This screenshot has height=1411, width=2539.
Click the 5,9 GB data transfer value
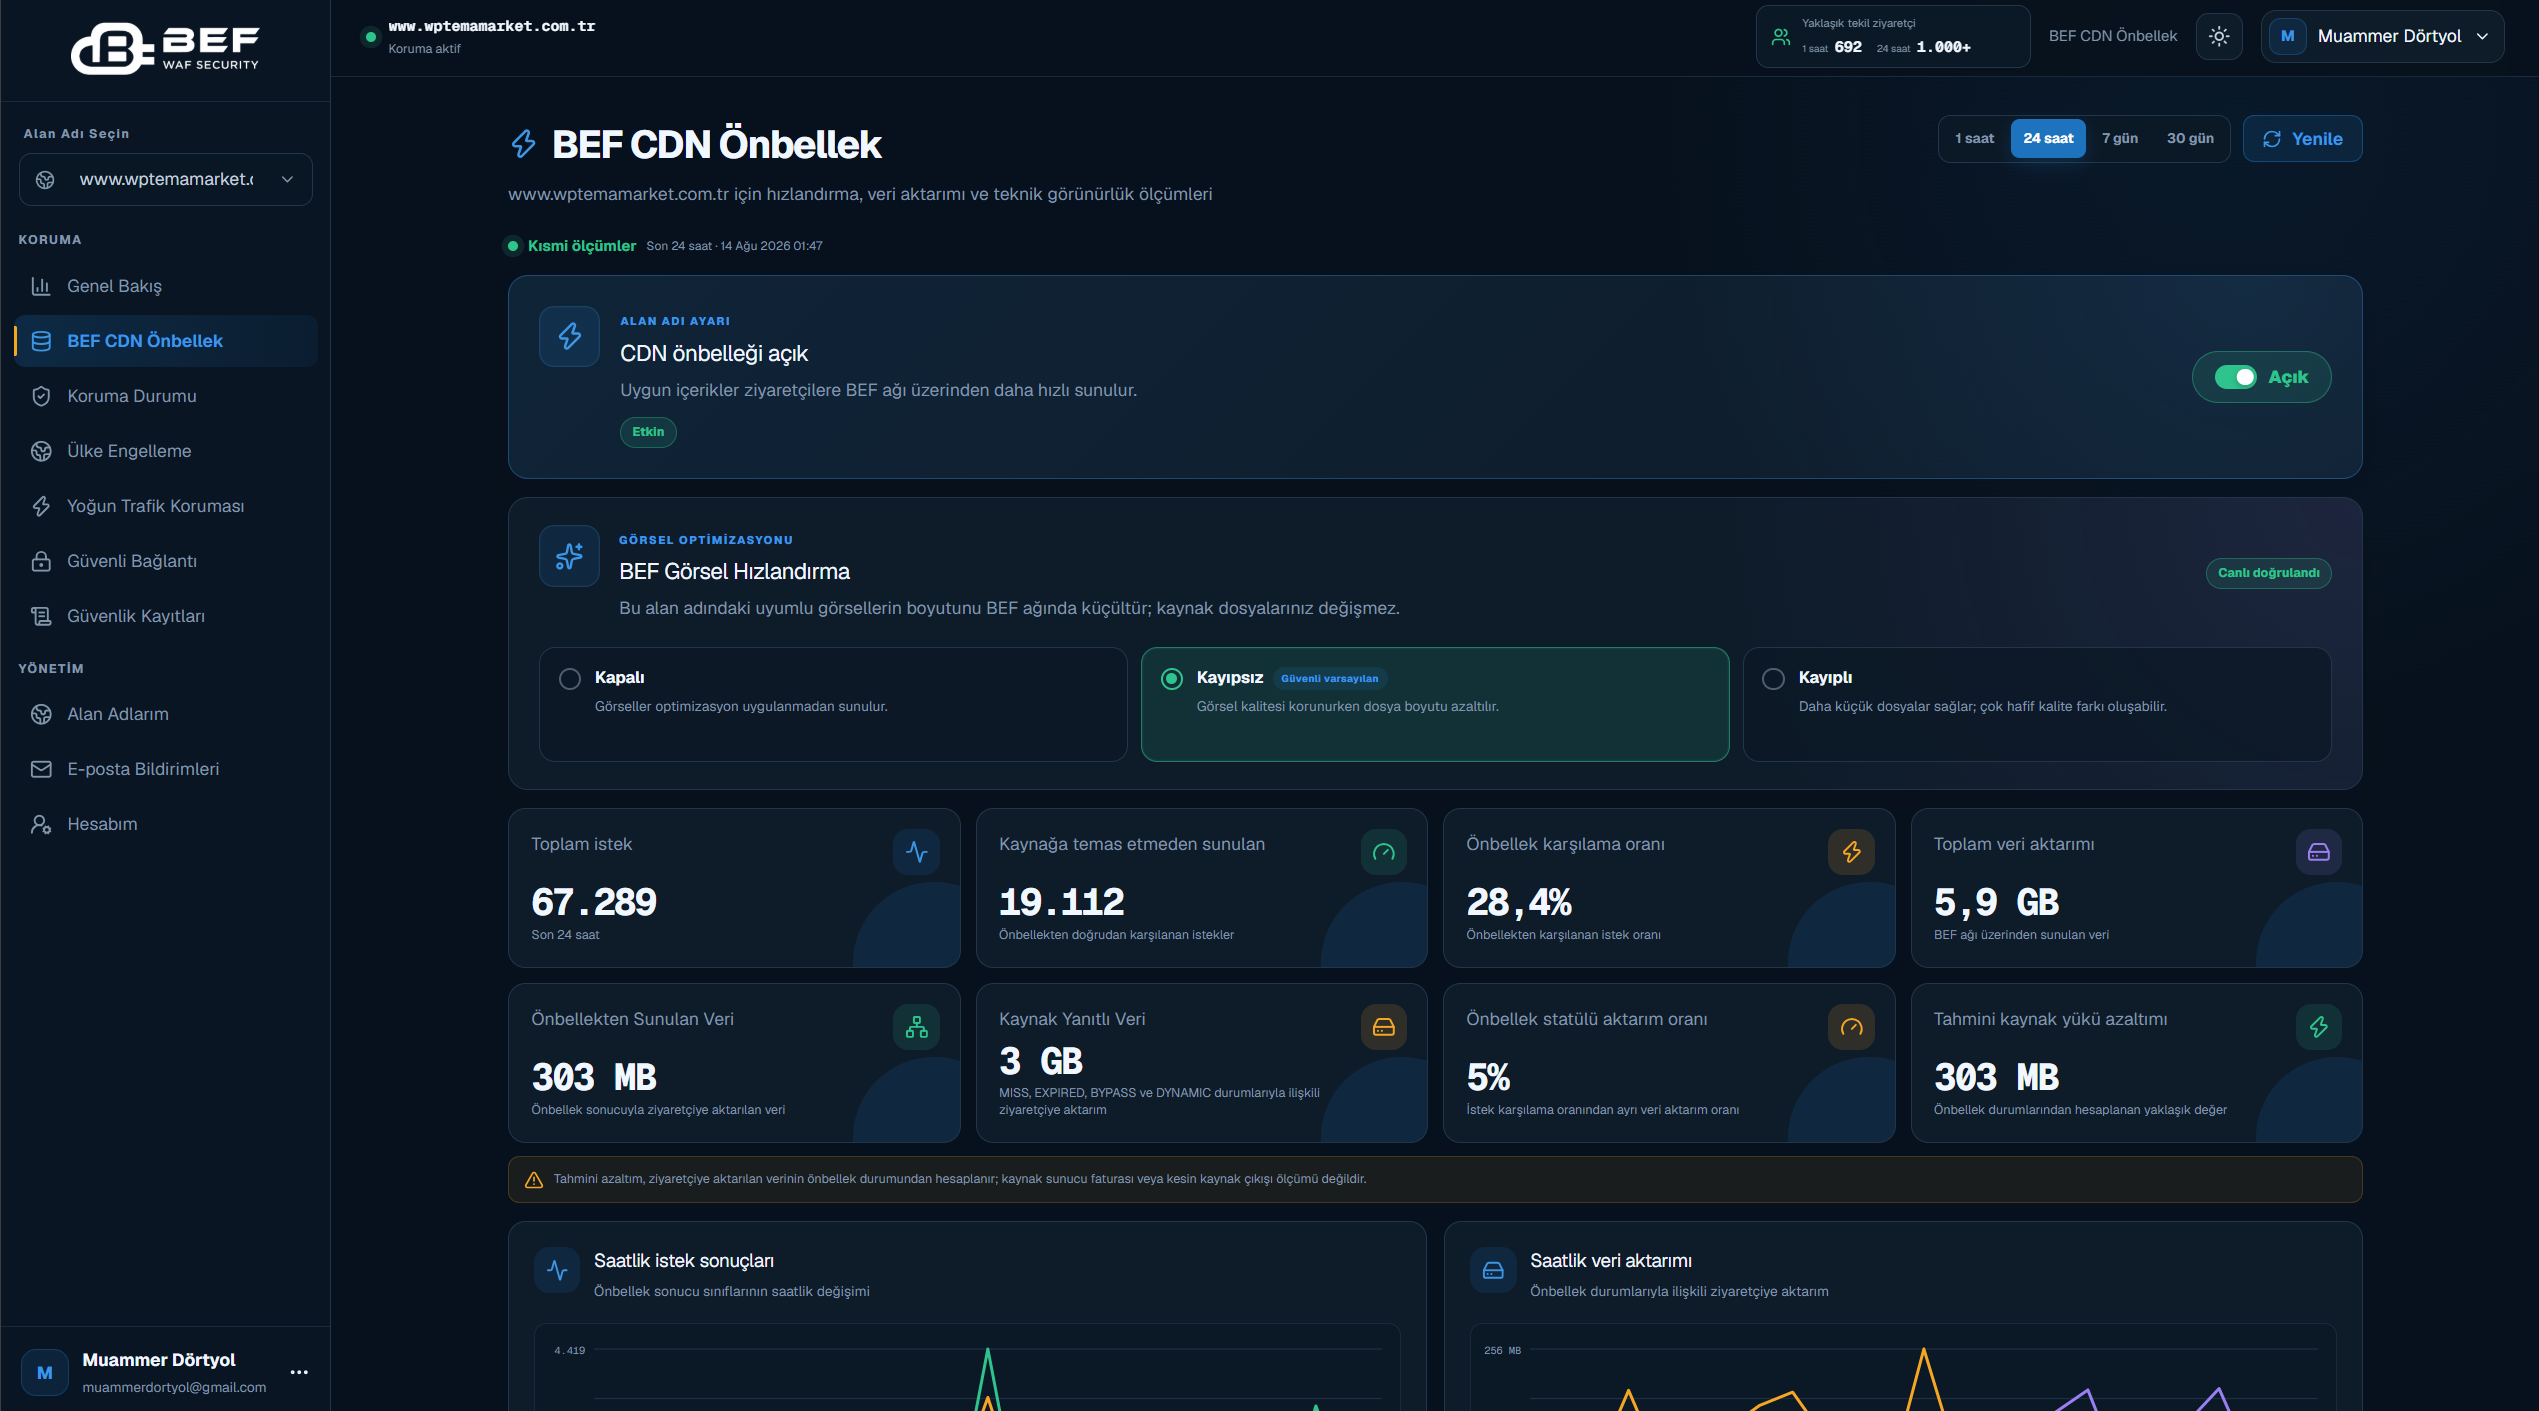[1996, 902]
